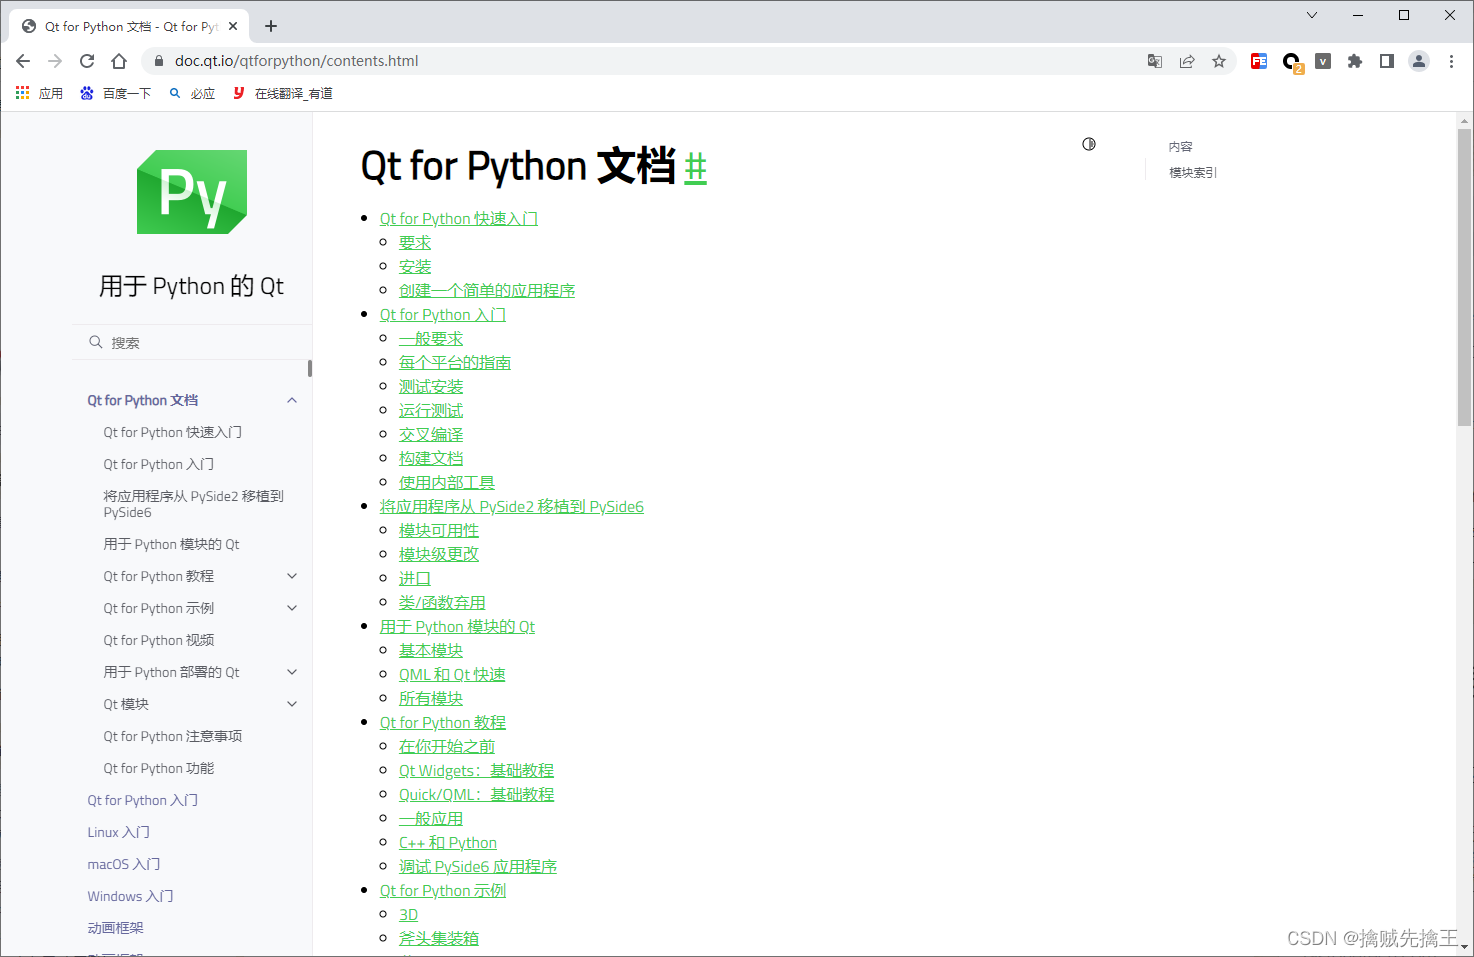Image resolution: width=1474 pixels, height=957 pixels.
Task: Expand the 用于 Python 部署的 Qt sidebar item
Action: (292, 672)
